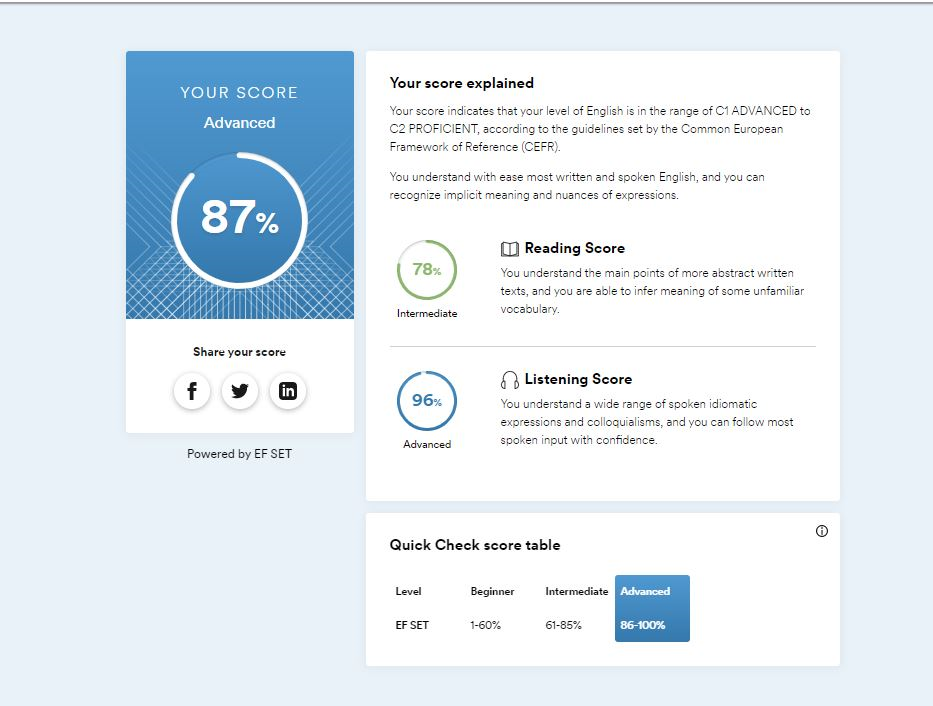Screen dimensions: 933x706
Task: Select the highlighted Advanced column header
Action: (x=645, y=591)
